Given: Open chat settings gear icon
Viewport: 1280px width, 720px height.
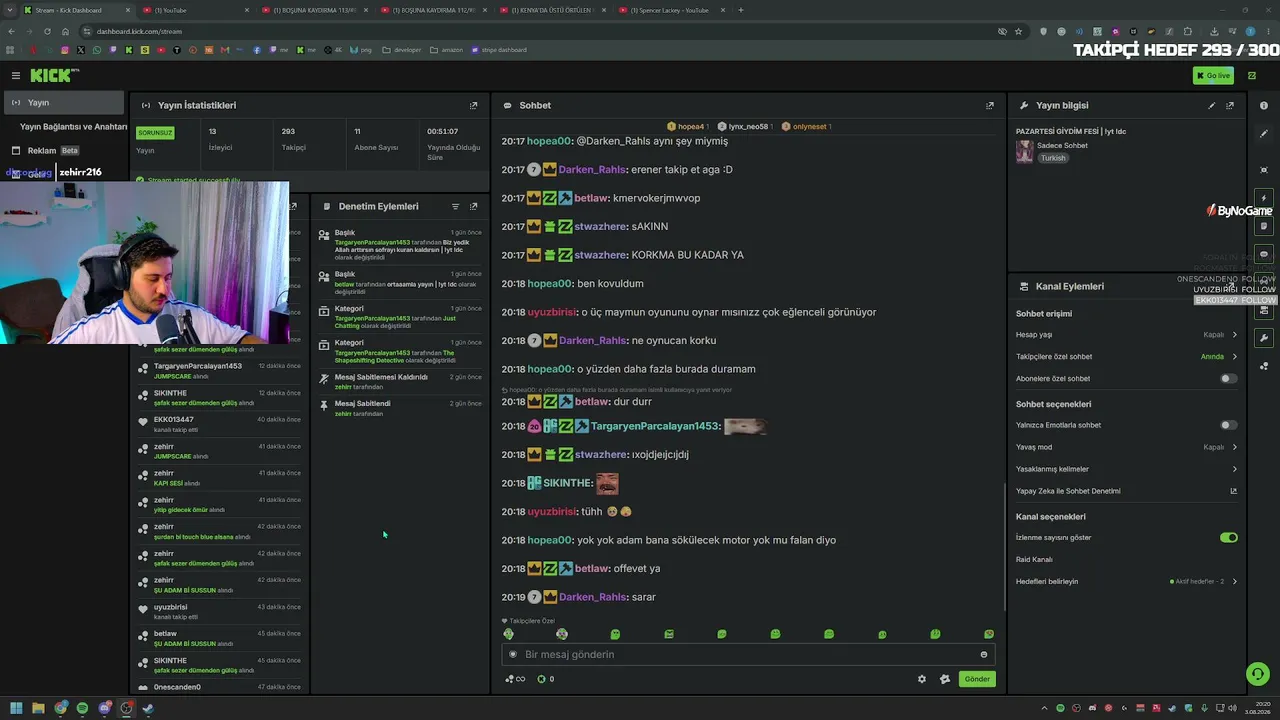Looking at the screenshot, I should coord(922,679).
